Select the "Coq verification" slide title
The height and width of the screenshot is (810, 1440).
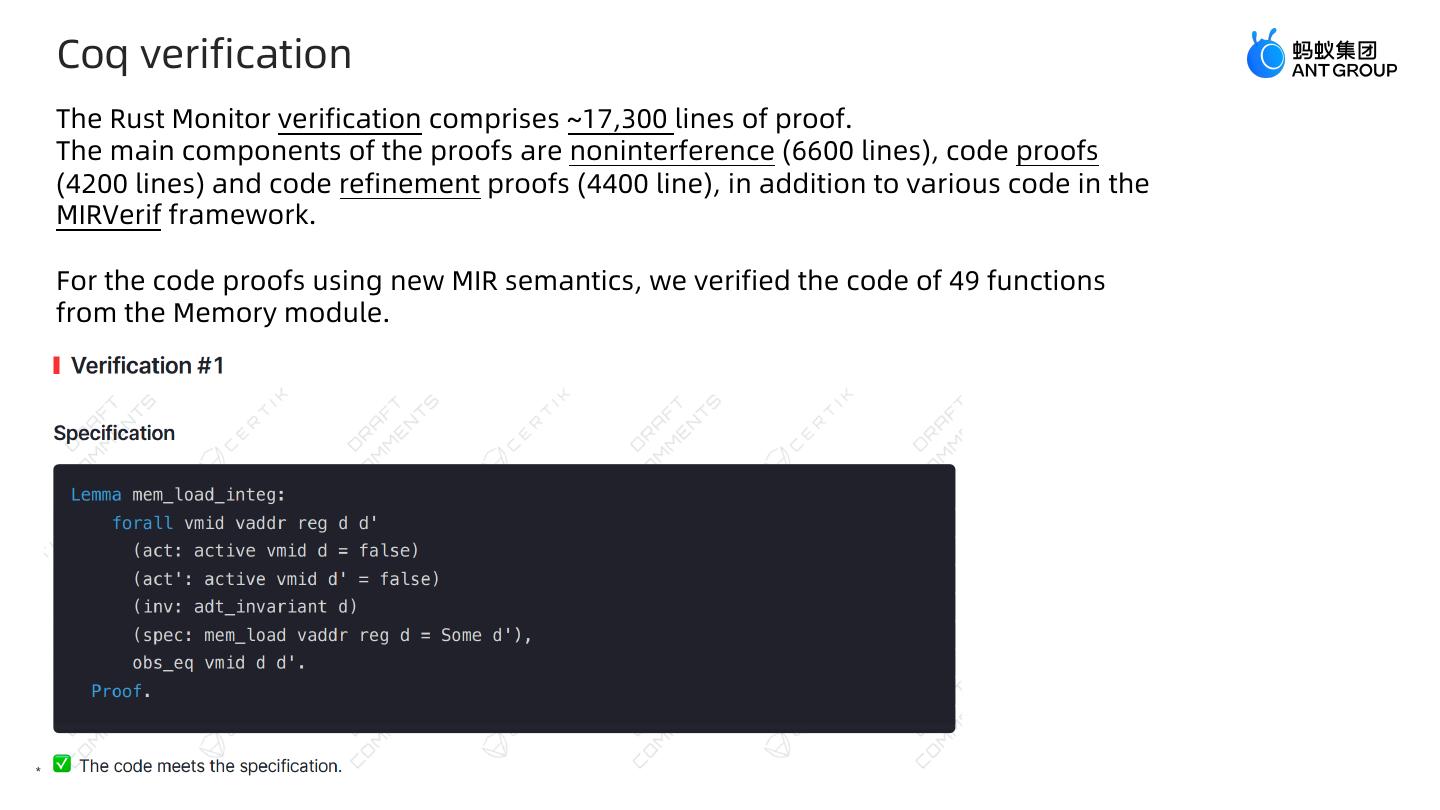point(204,54)
